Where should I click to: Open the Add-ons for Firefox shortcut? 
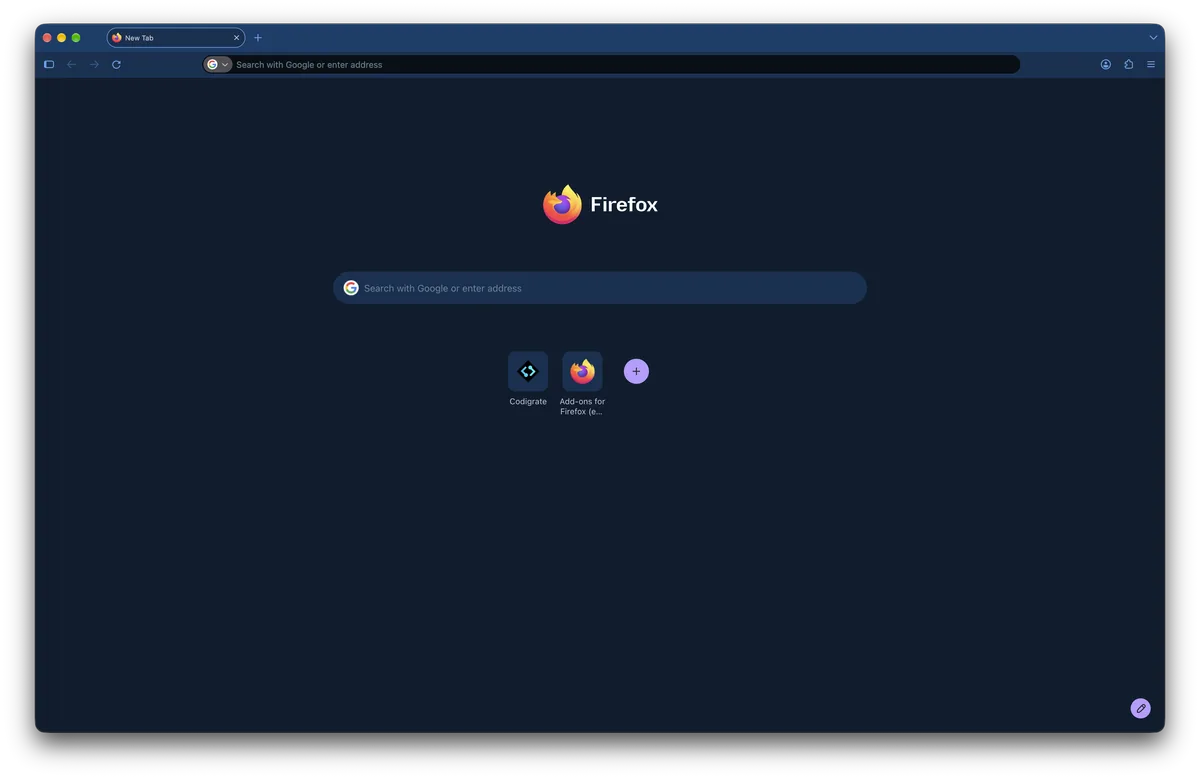(582, 371)
